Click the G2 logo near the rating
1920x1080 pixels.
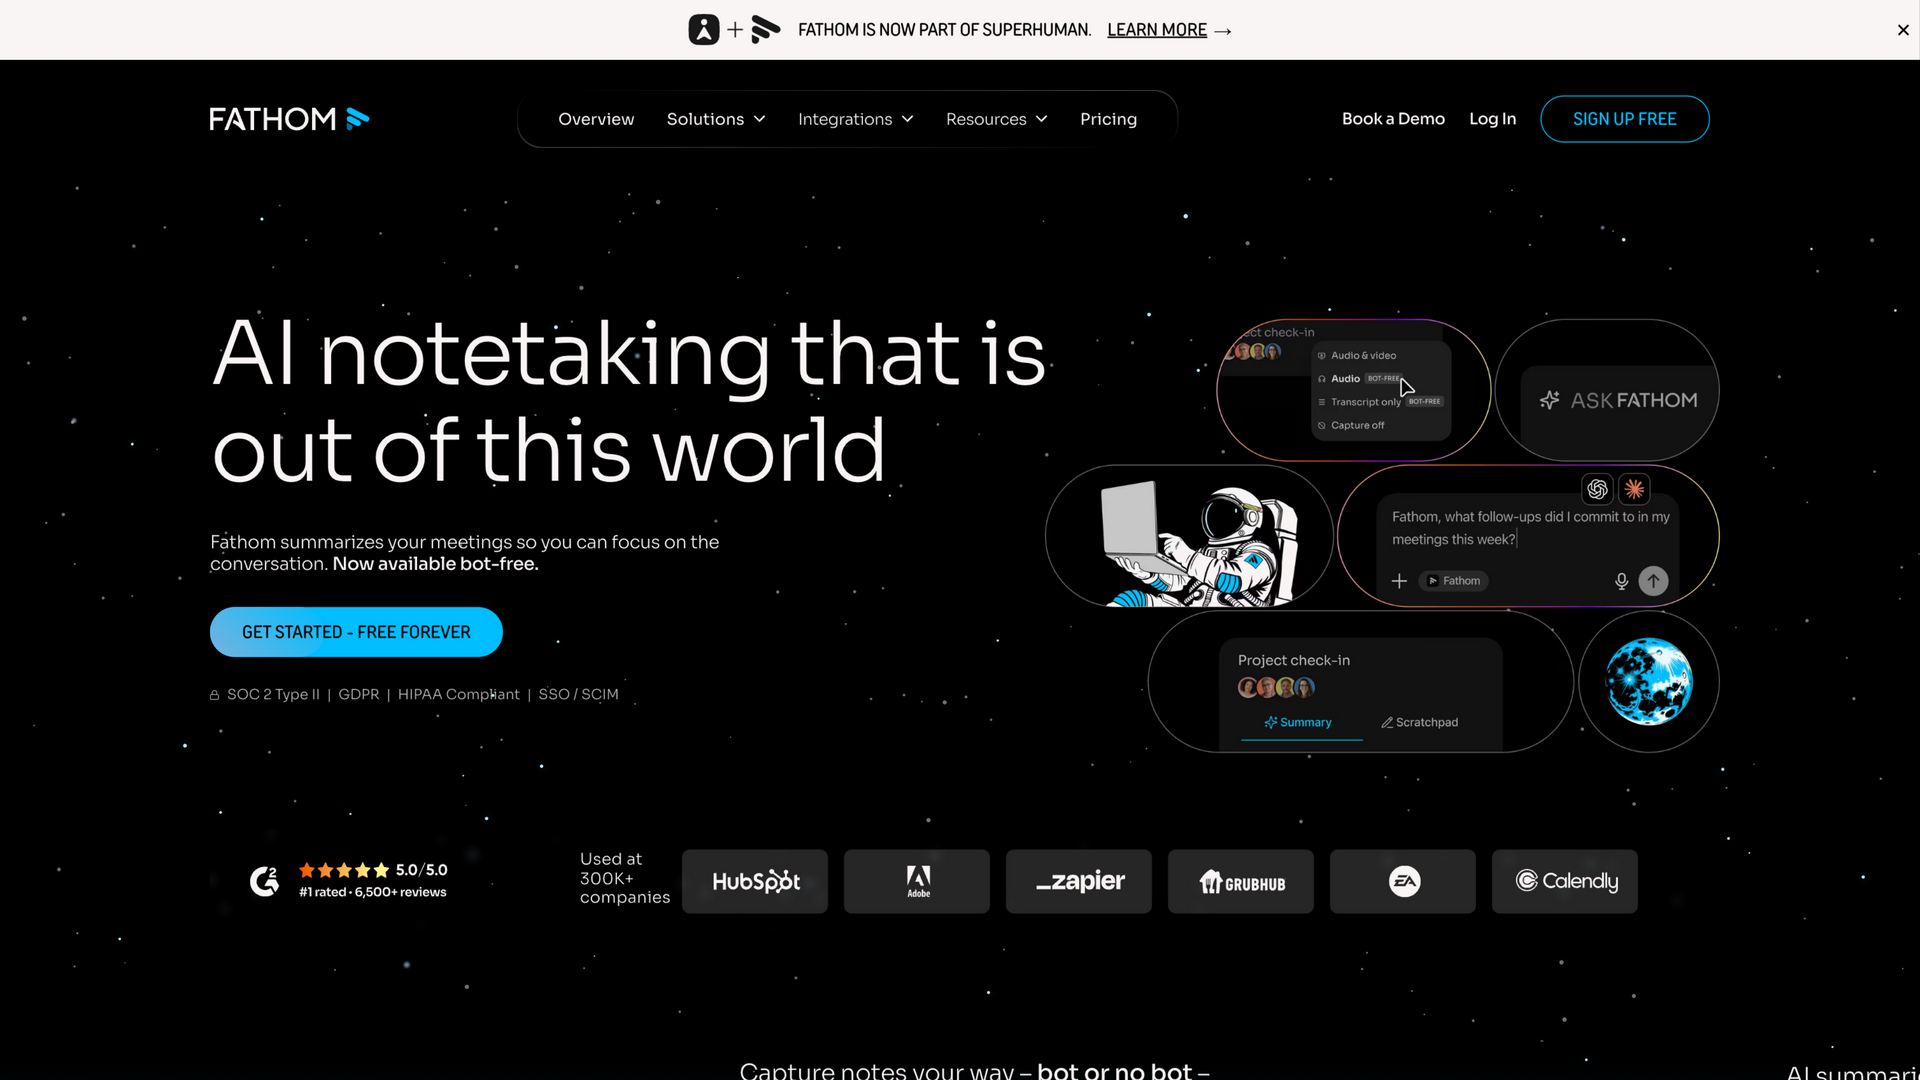coord(264,881)
